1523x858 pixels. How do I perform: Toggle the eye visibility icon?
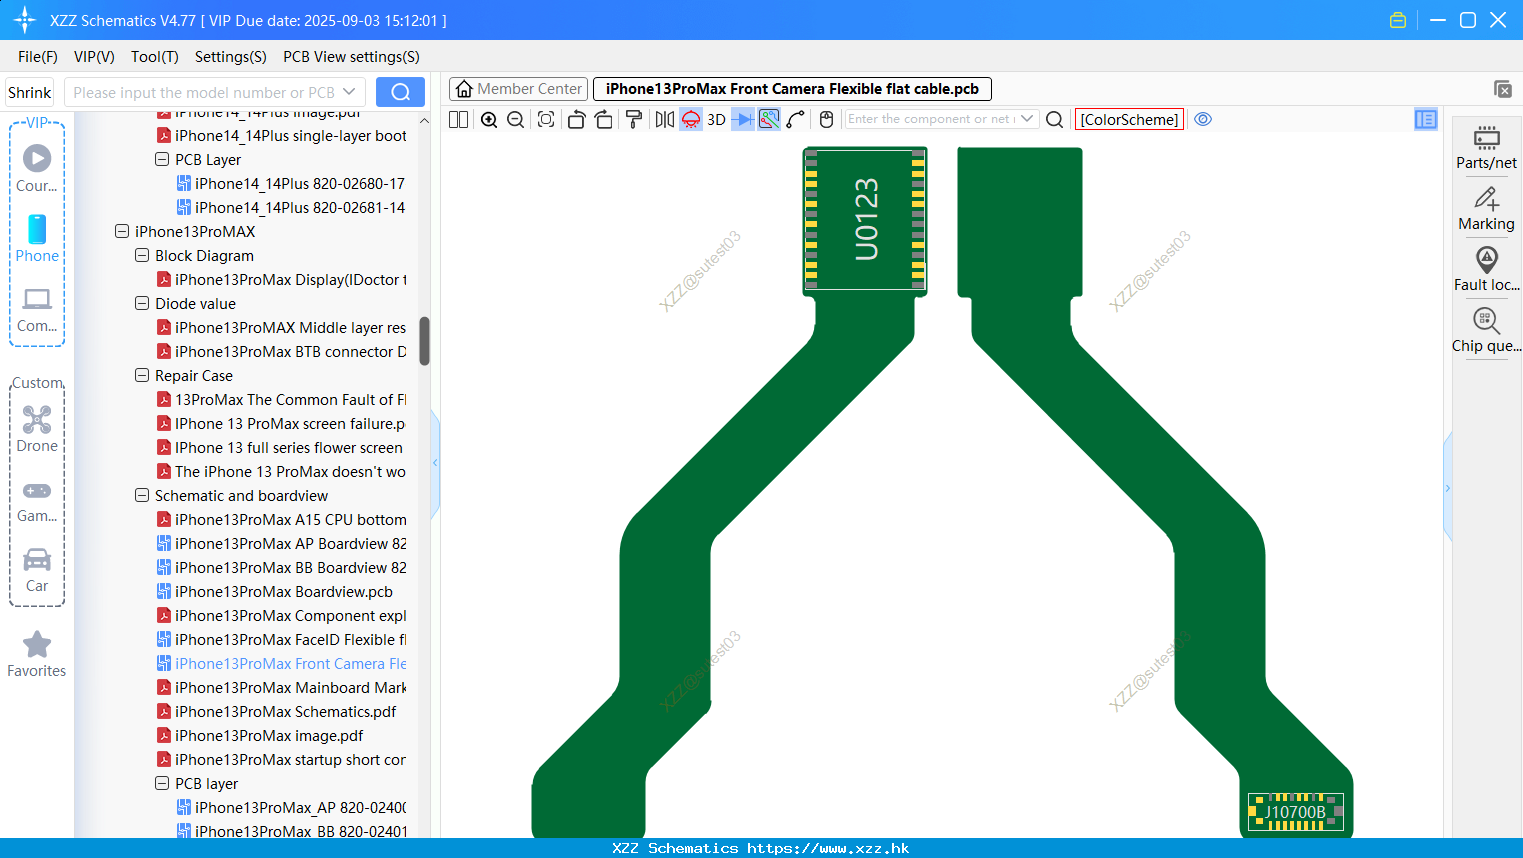point(1203,119)
